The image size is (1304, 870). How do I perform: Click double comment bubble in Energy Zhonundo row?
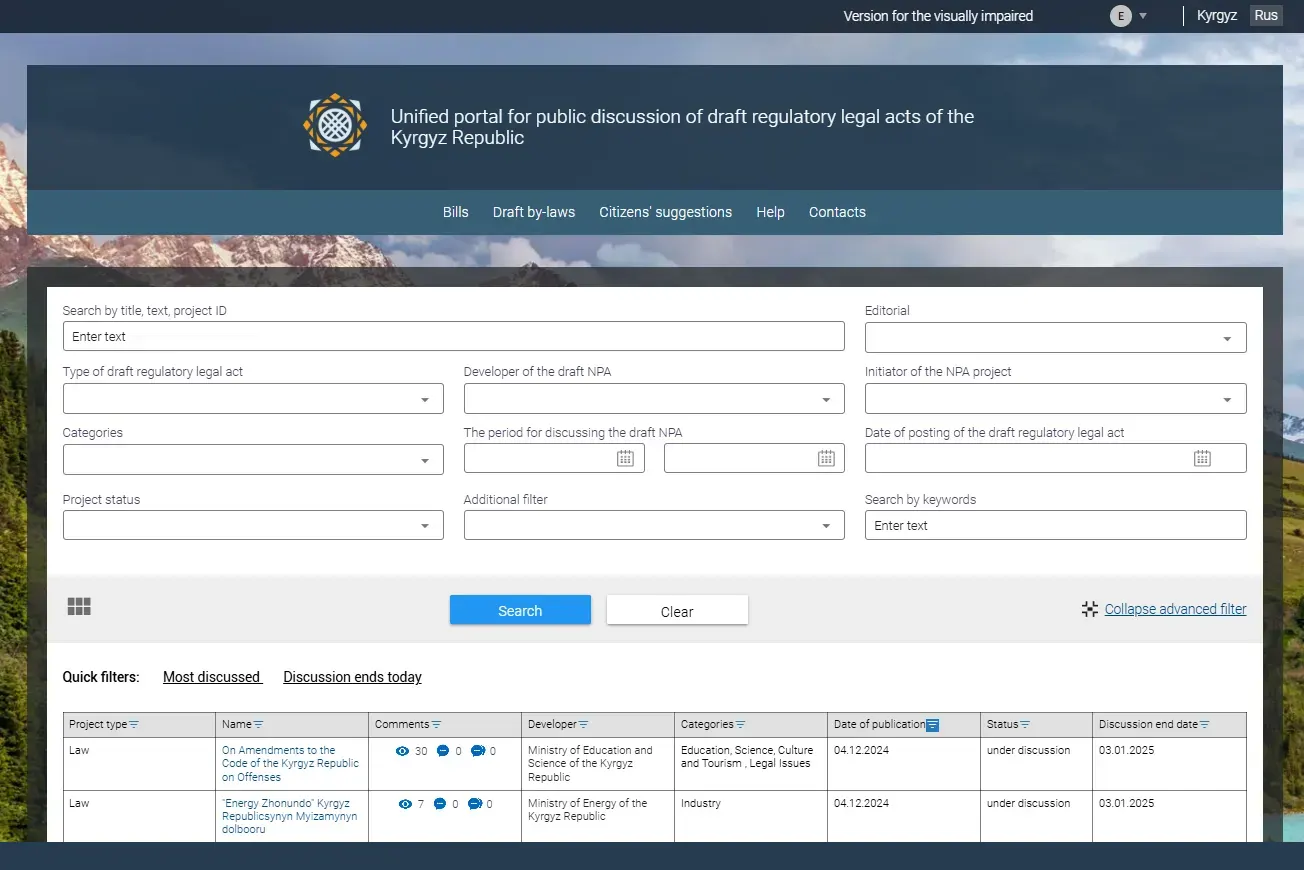point(475,804)
